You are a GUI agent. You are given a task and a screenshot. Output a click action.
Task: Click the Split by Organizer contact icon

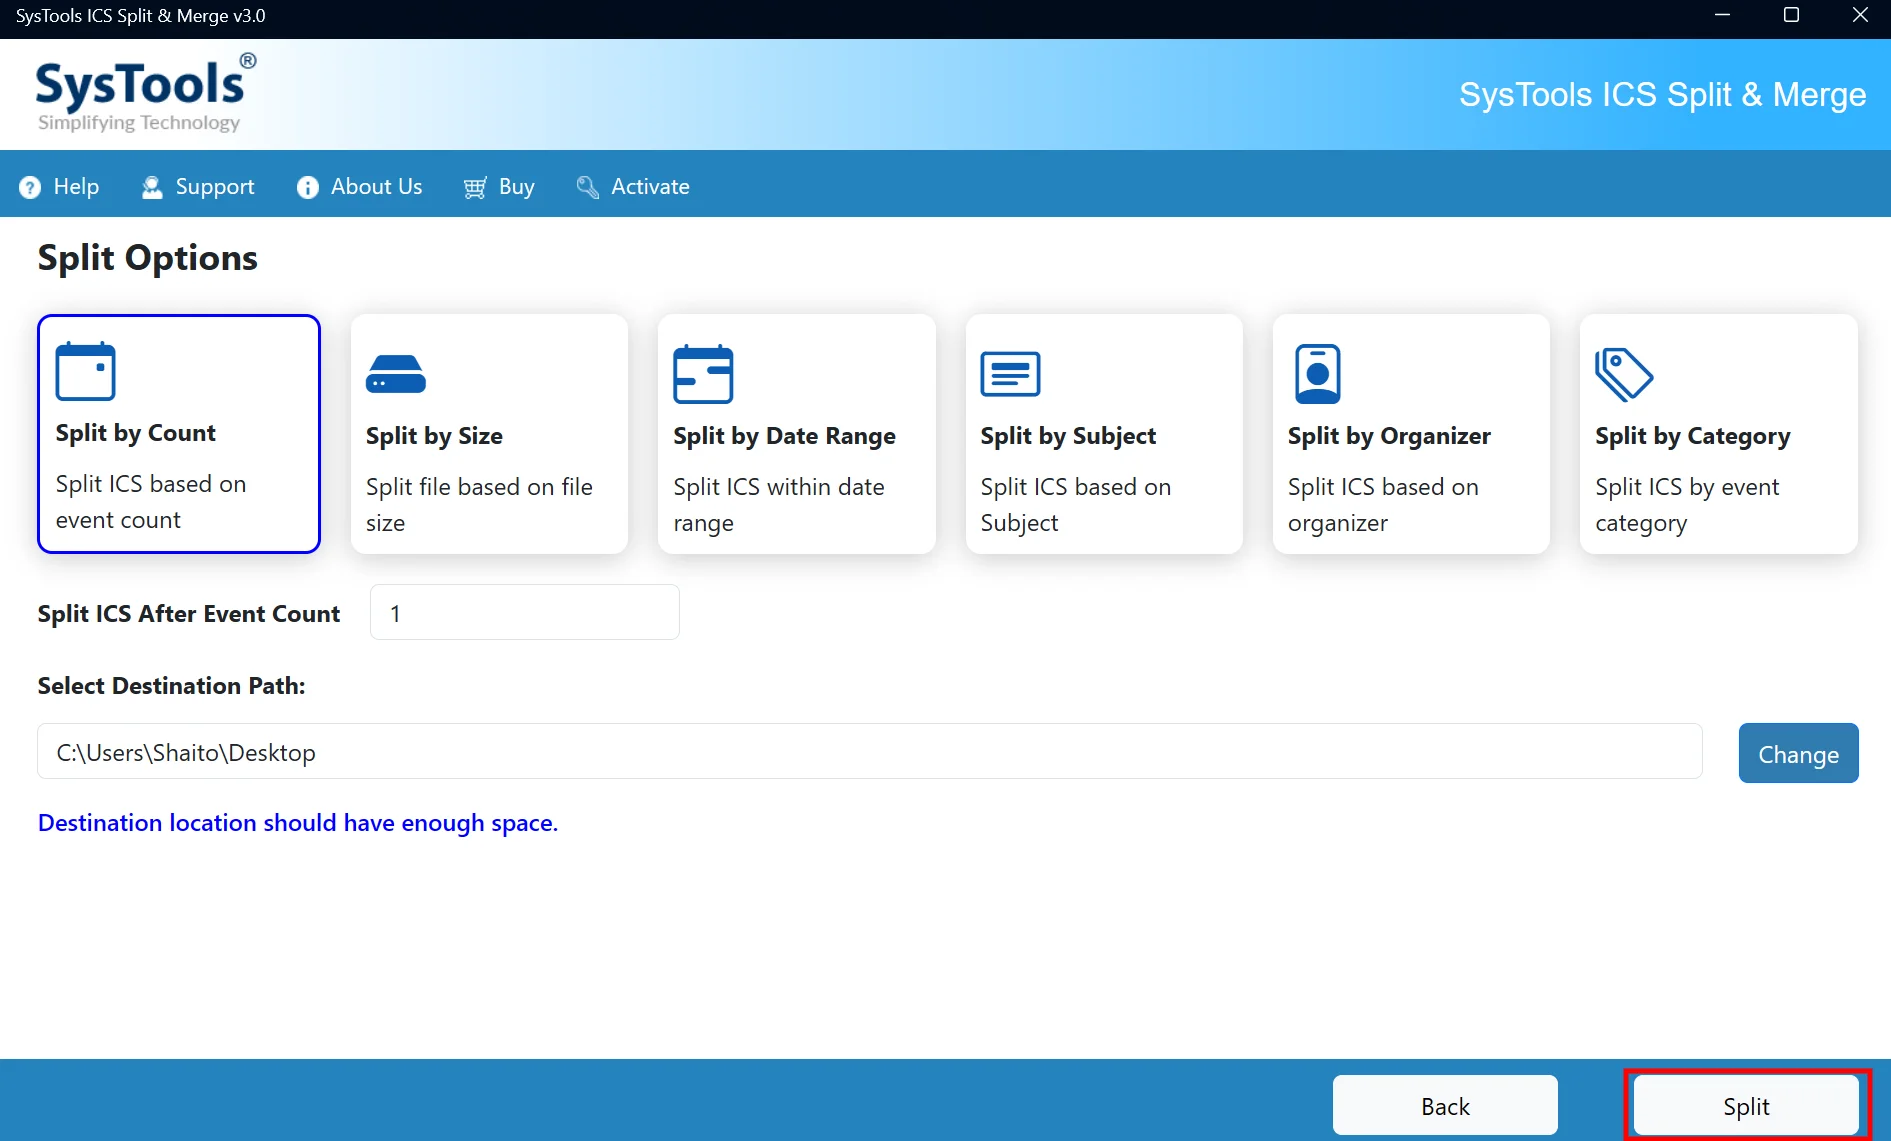click(x=1317, y=374)
